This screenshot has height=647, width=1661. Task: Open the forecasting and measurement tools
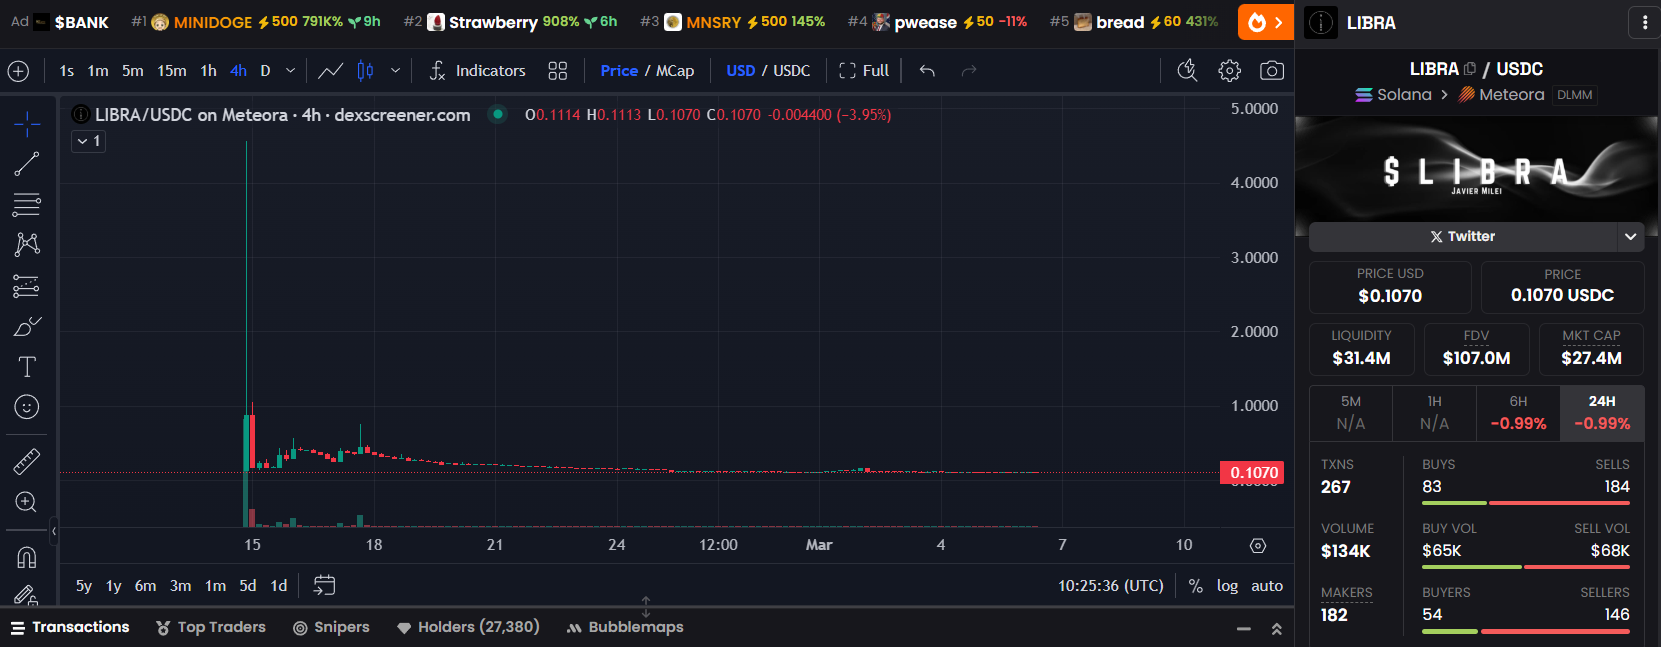pos(27,286)
